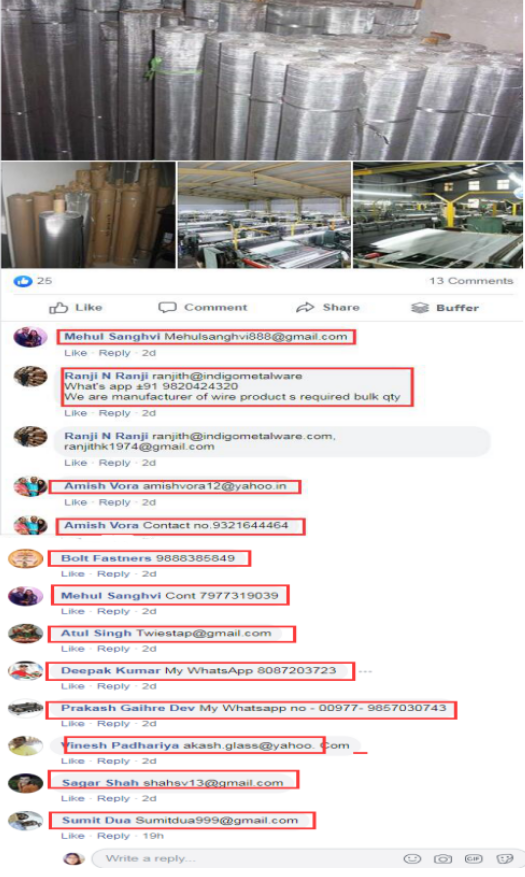Share the post using the Share button
The width and height of the screenshot is (525, 877).
[x=328, y=308]
